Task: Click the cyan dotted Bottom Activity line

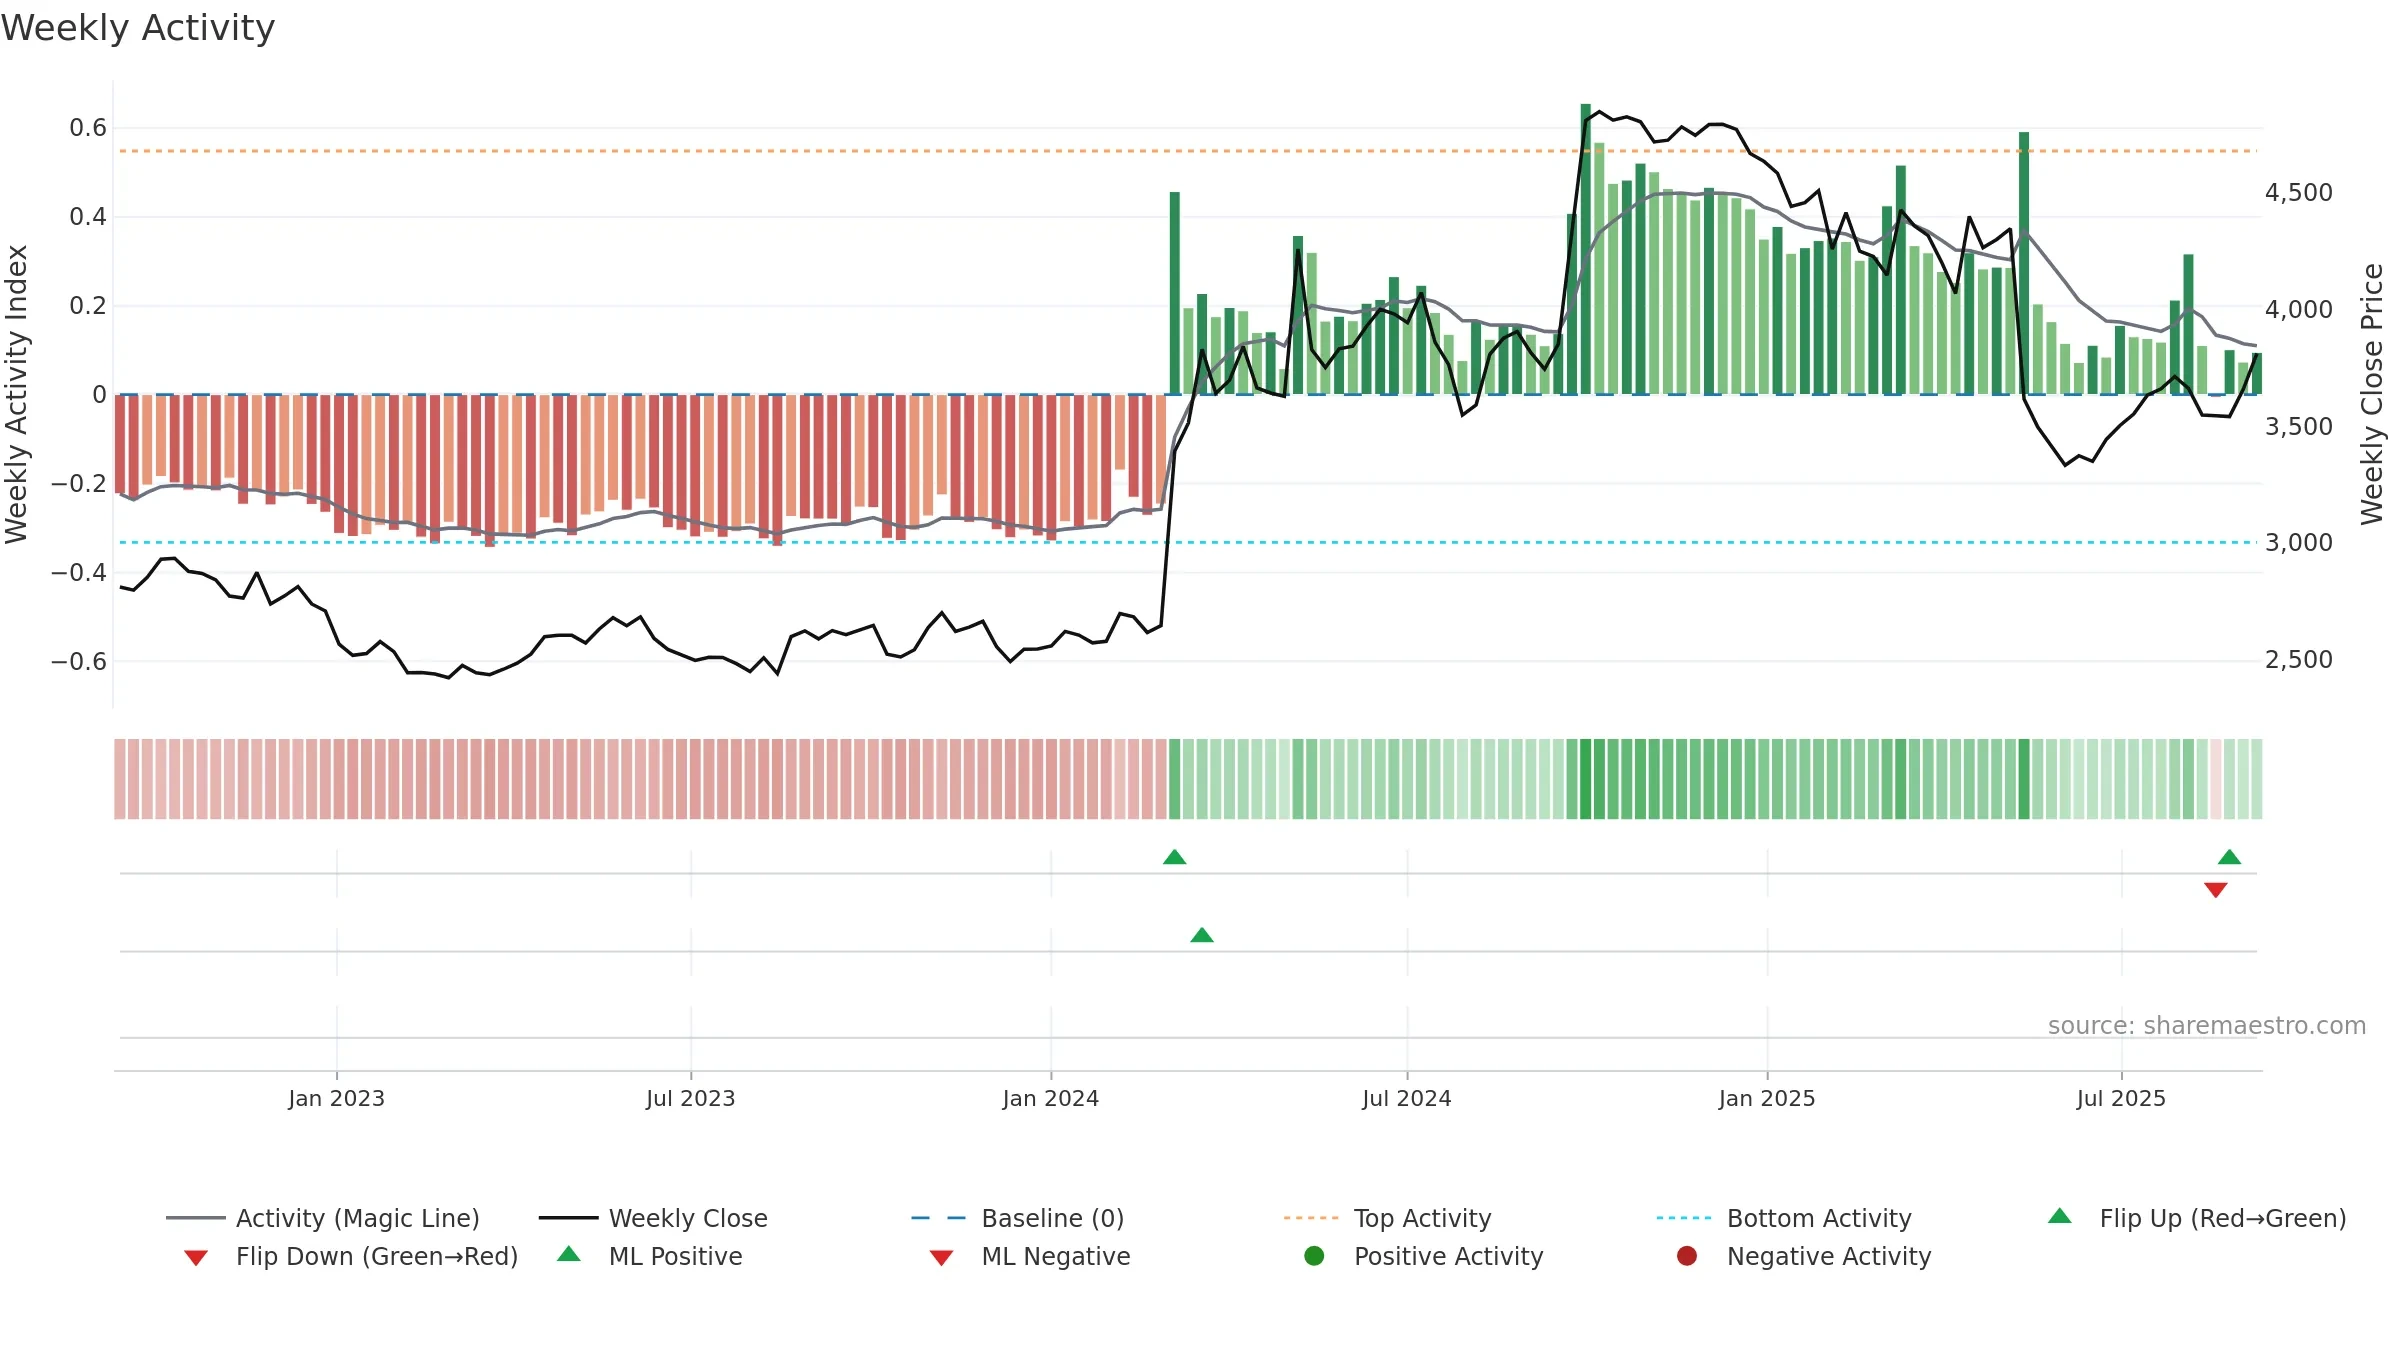Action: tap(1188, 542)
